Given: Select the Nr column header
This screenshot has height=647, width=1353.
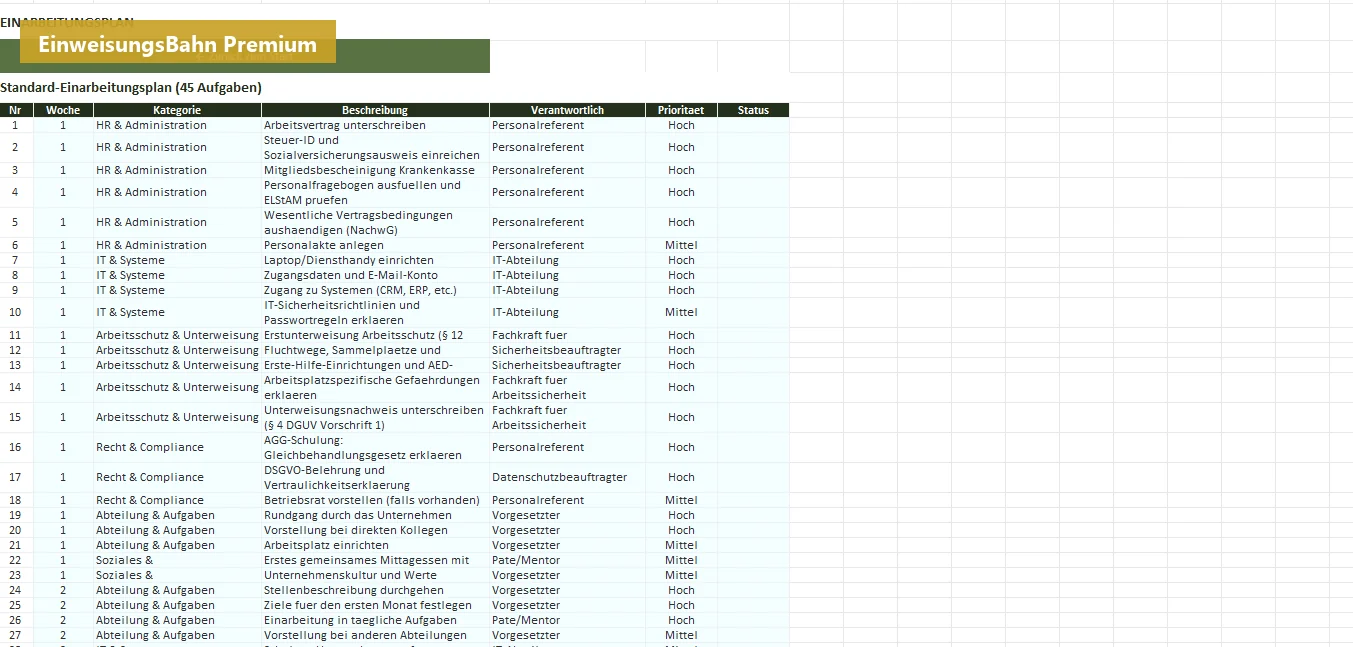Looking at the screenshot, I should 16,110.
